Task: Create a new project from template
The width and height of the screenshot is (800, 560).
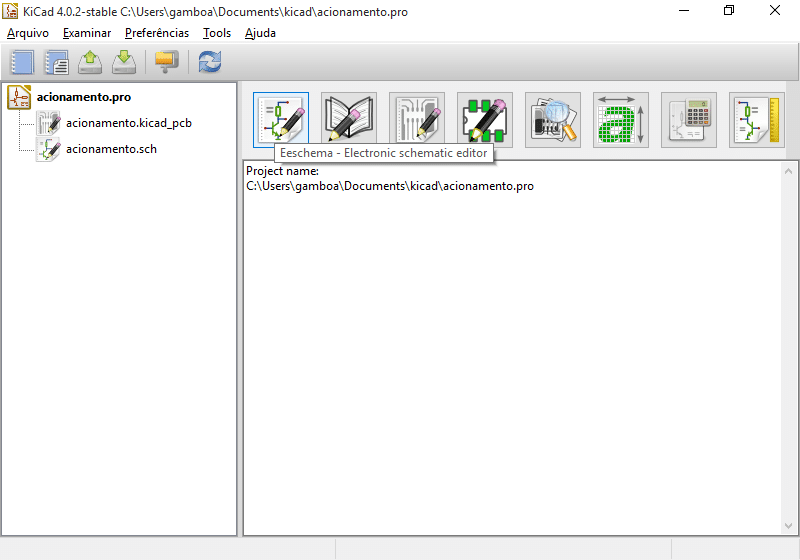Action: (x=56, y=62)
